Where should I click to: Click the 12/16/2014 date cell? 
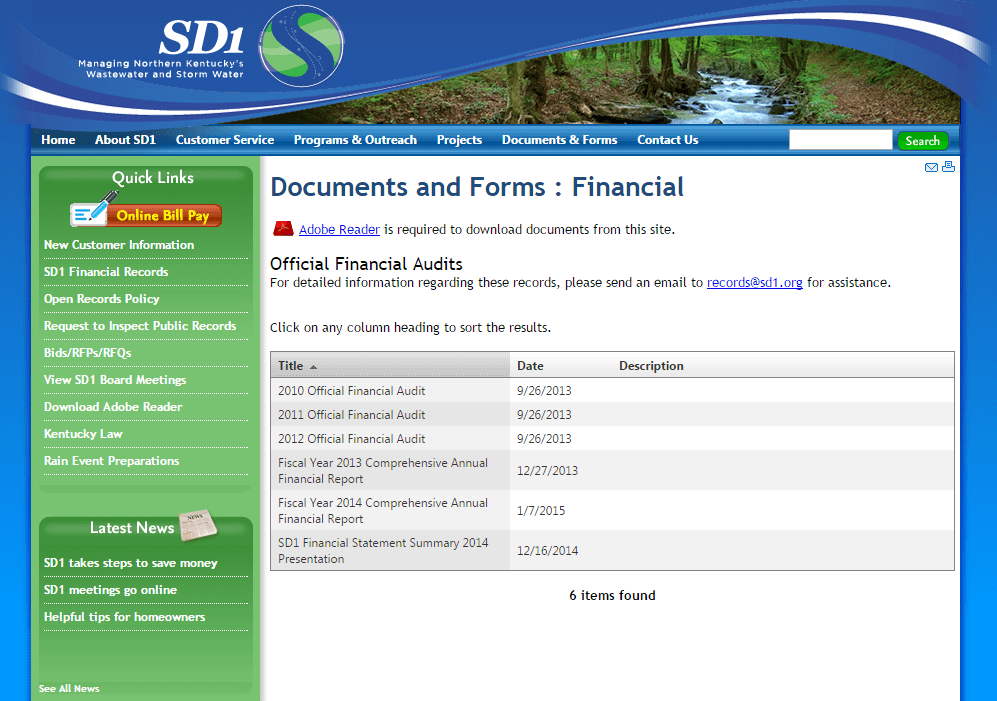pyautogui.click(x=547, y=551)
